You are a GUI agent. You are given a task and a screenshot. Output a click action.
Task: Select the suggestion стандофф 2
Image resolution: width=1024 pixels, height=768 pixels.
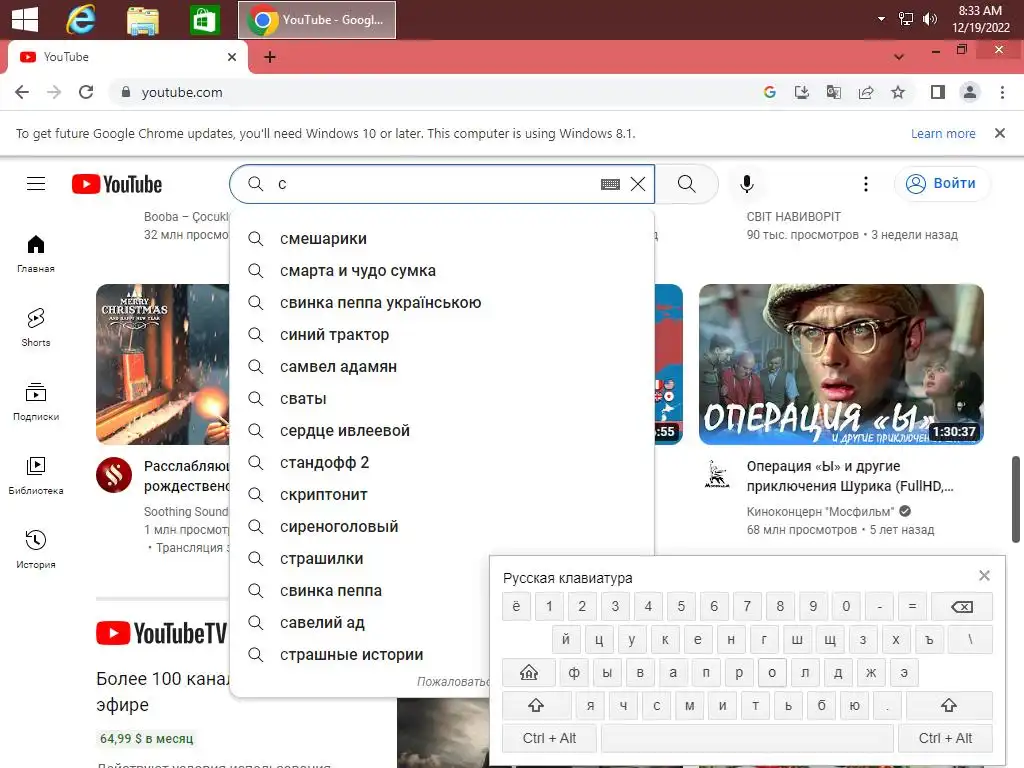point(442,463)
